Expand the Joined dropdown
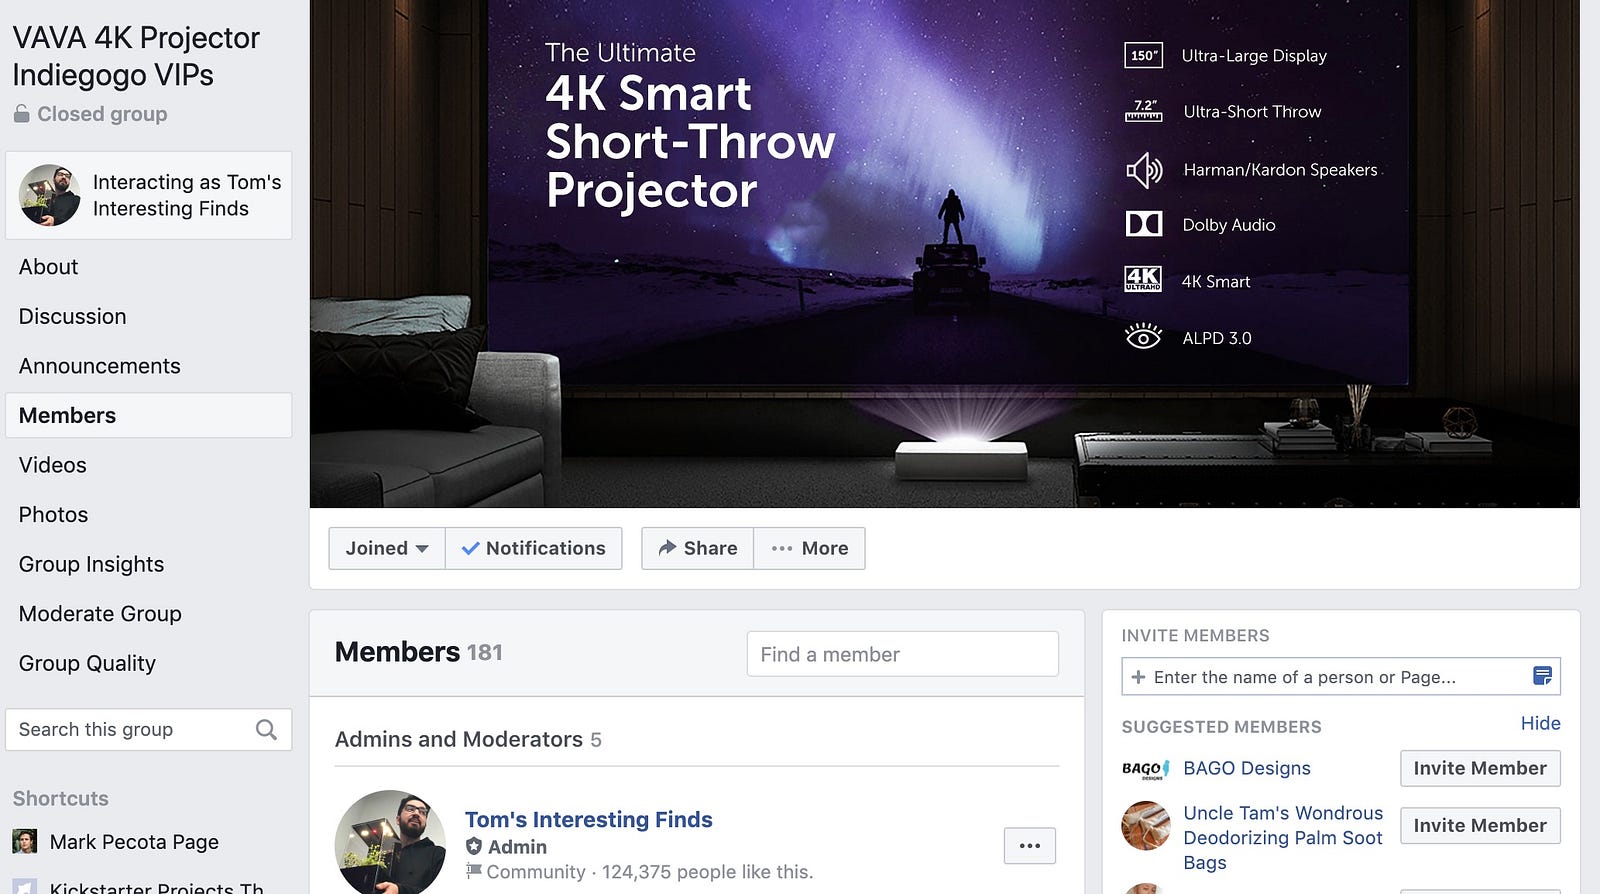Screen dimensions: 1600x894 387,548
